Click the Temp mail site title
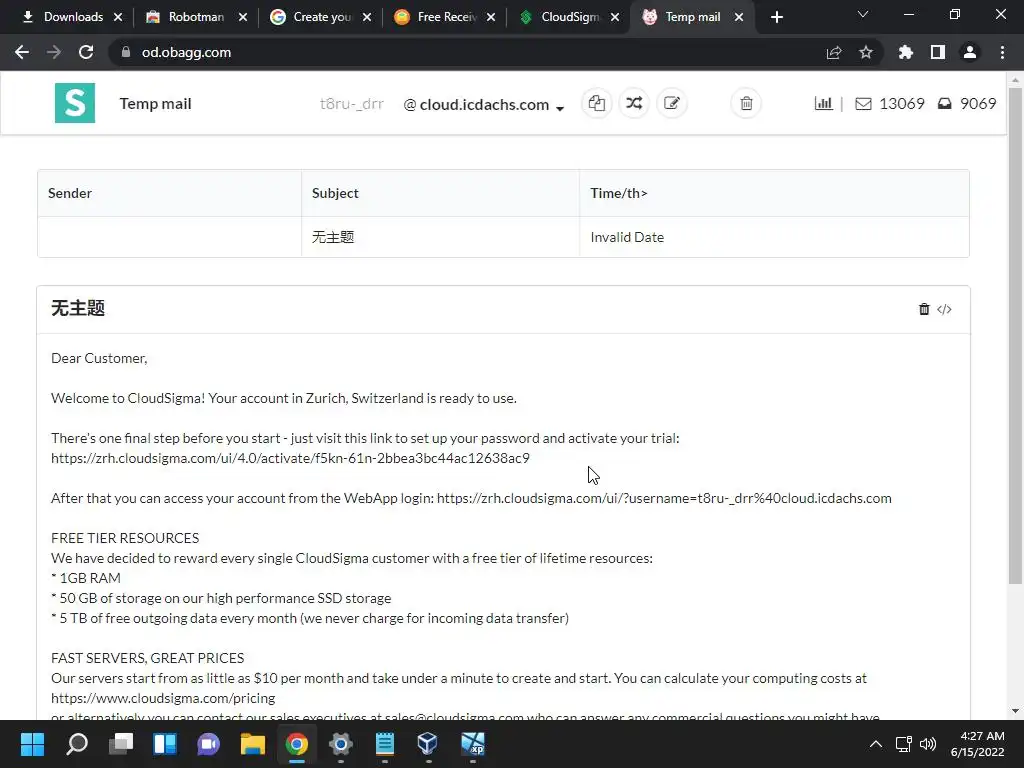 coord(155,104)
